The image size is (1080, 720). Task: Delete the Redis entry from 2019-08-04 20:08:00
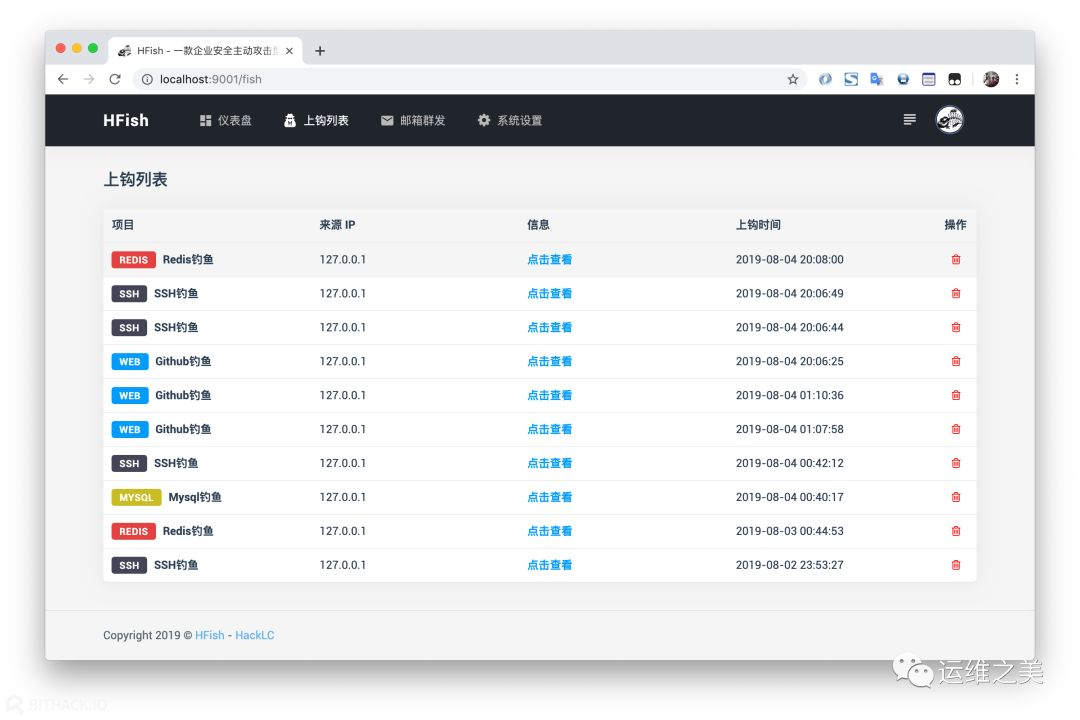[x=955, y=260]
